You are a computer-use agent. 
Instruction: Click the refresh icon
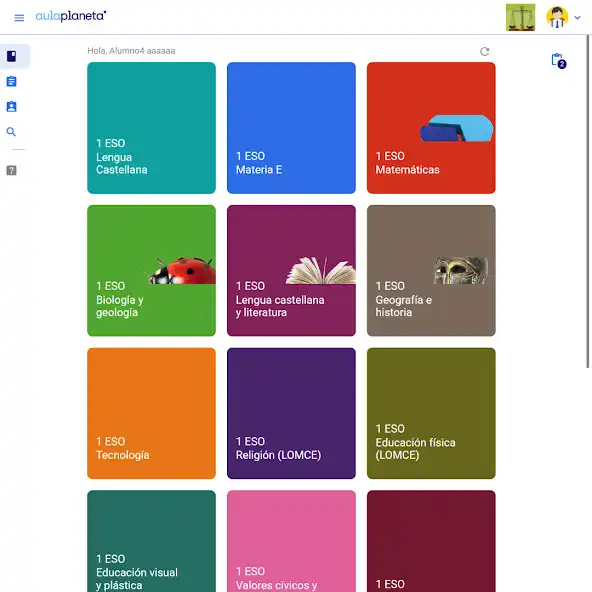(485, 51)
